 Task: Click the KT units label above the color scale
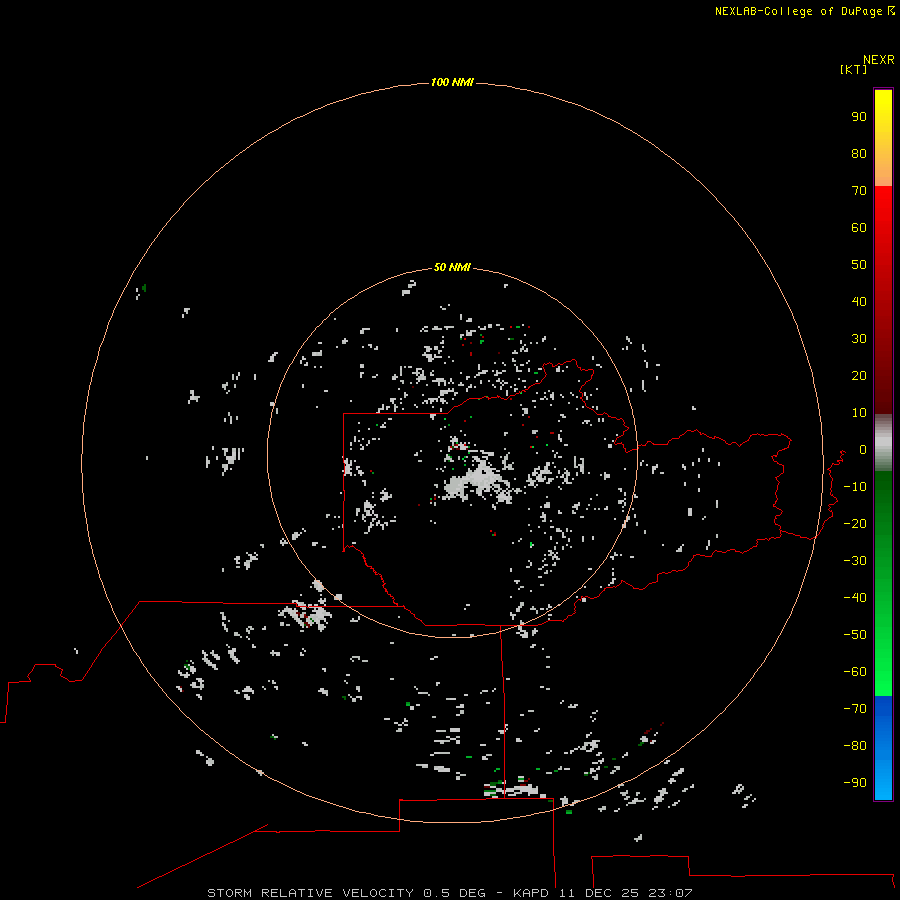[853, 69]
